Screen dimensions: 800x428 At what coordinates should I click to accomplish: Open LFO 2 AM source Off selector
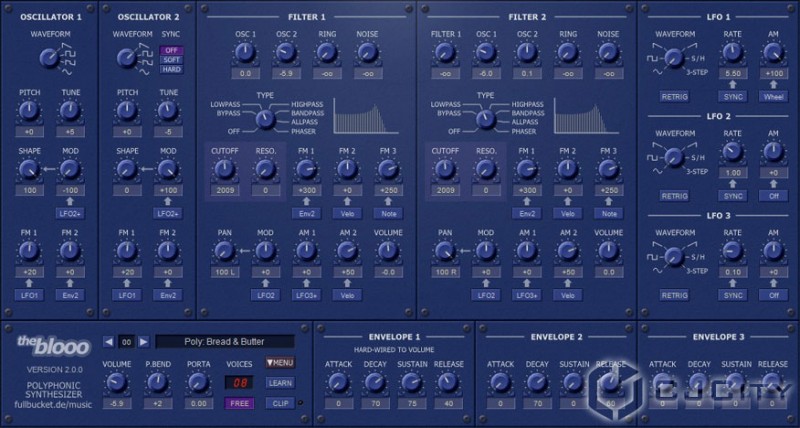[773, 195]
